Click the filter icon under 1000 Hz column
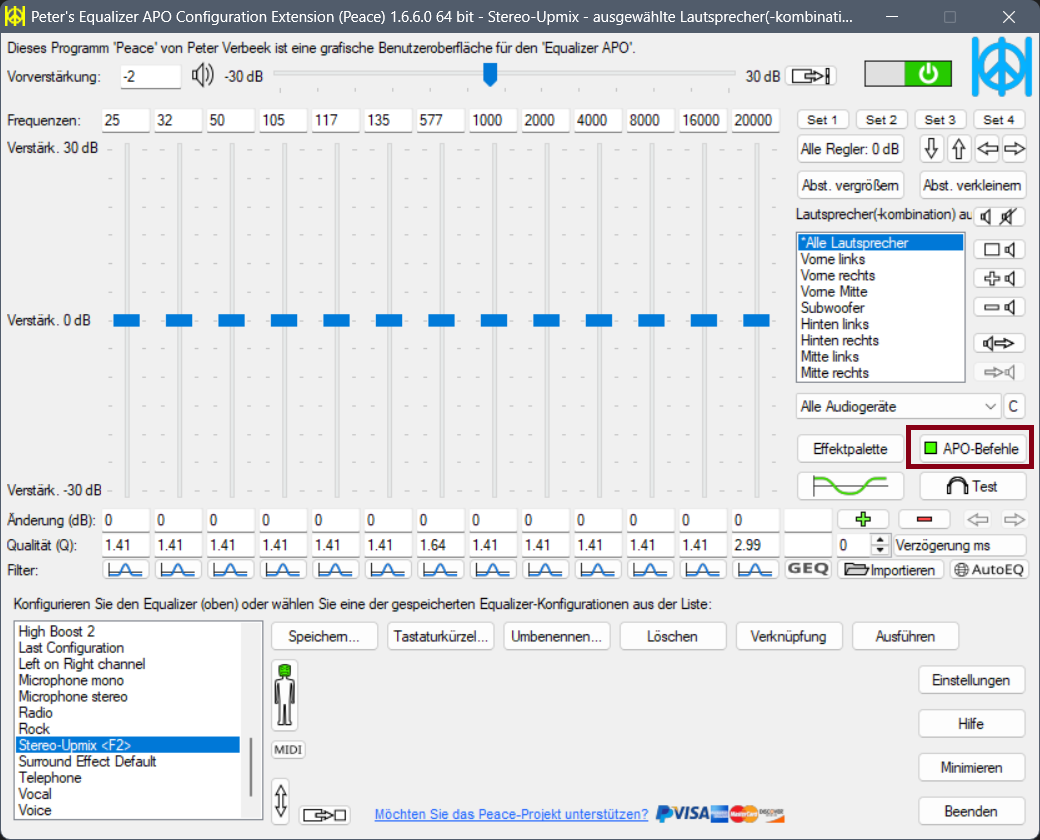 493,569
